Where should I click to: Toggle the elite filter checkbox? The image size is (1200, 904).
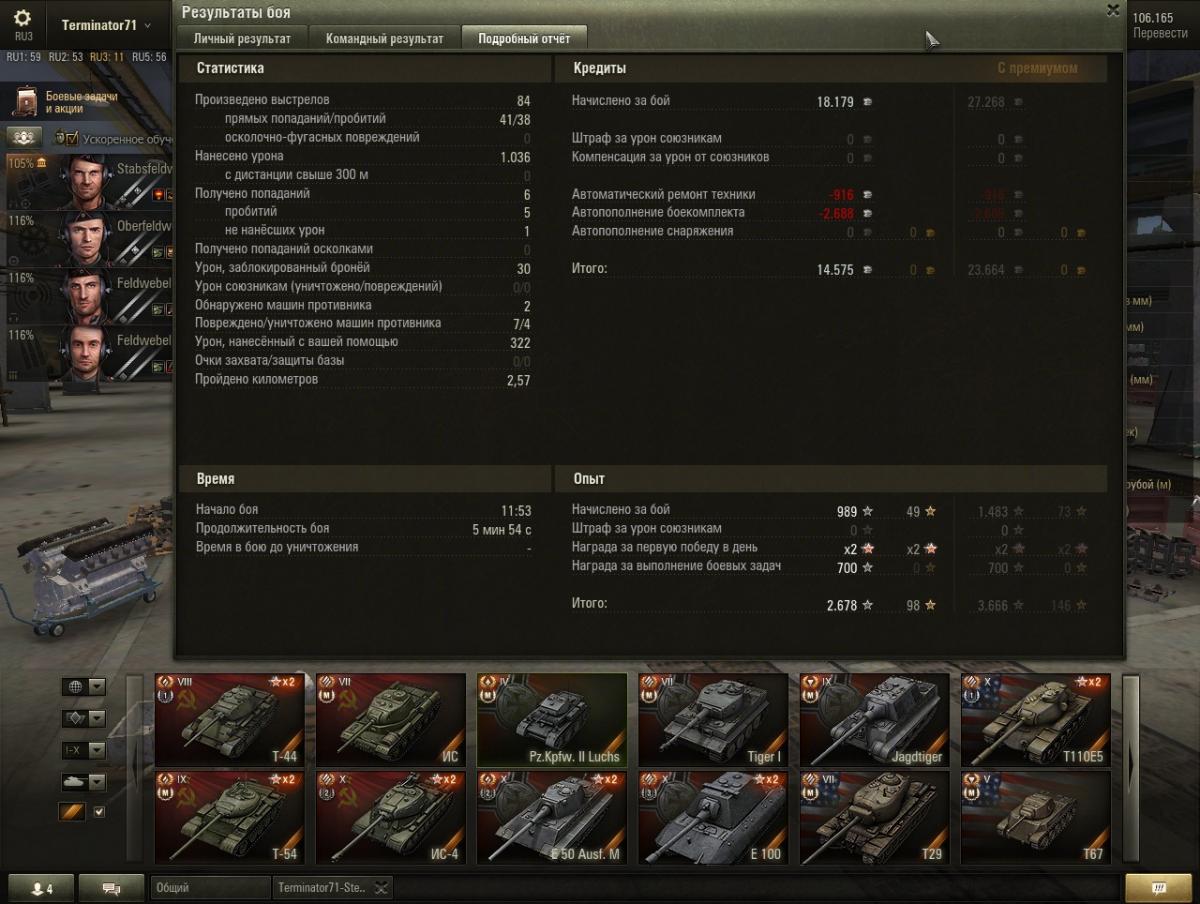point(98,812)
